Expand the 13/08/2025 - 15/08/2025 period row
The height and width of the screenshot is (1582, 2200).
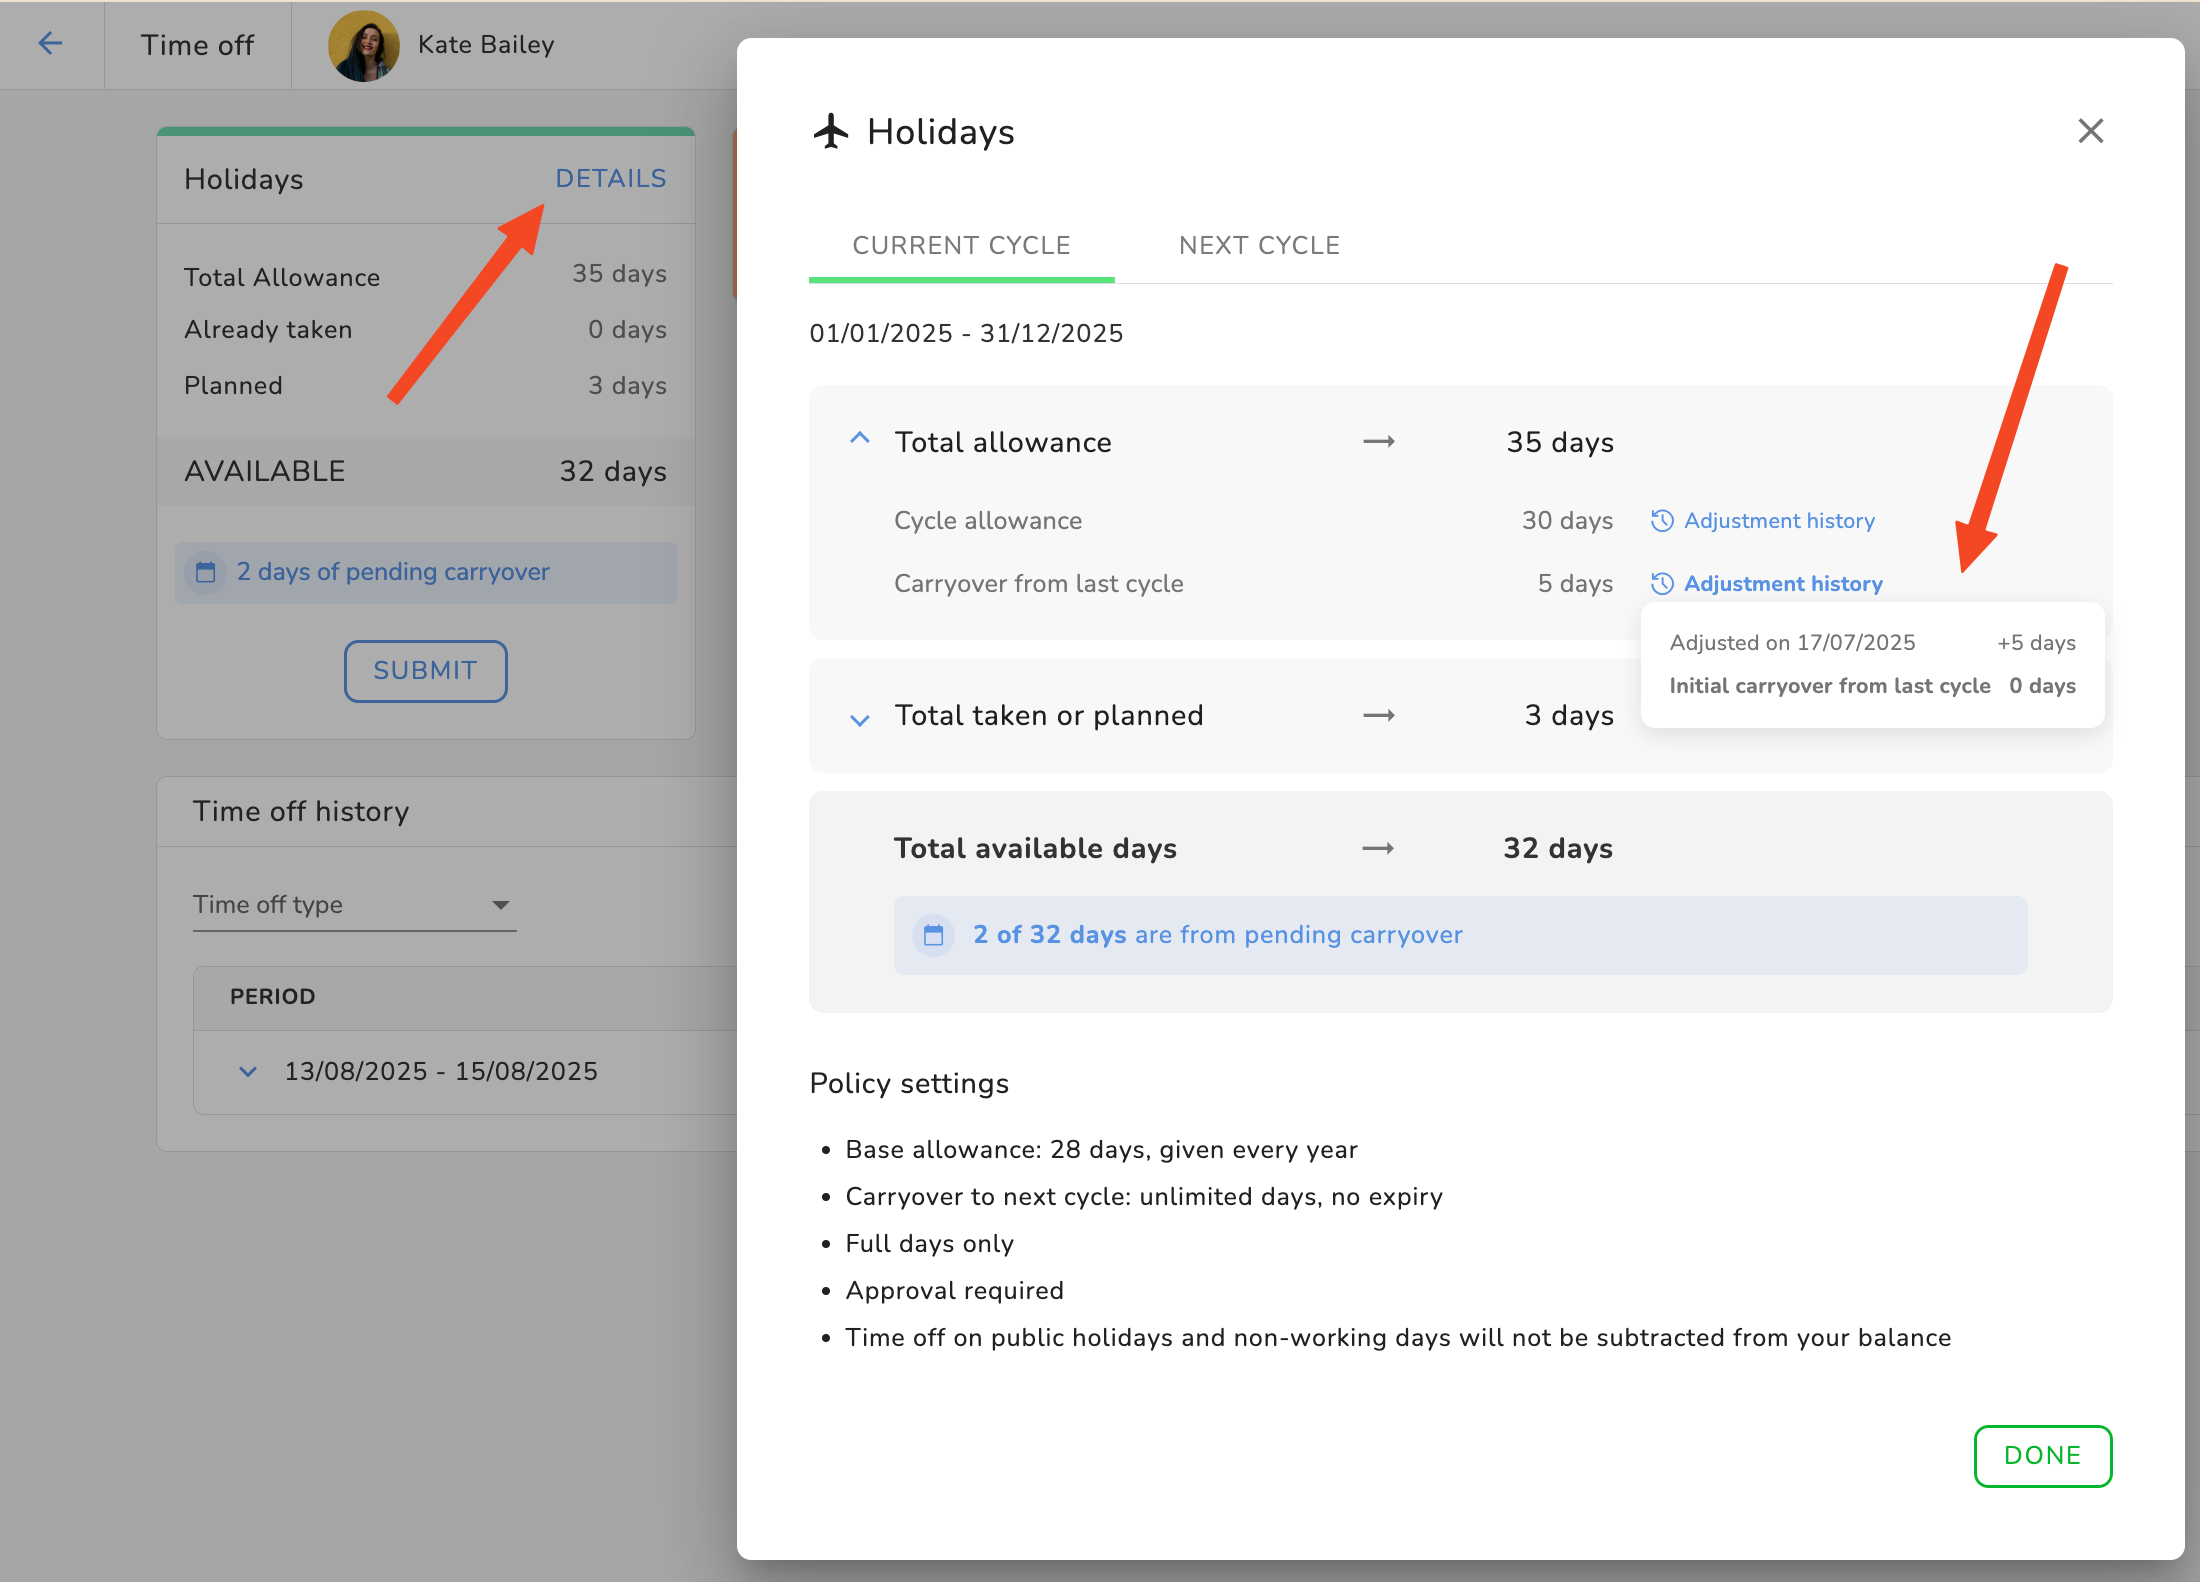tap(248, 1072)
